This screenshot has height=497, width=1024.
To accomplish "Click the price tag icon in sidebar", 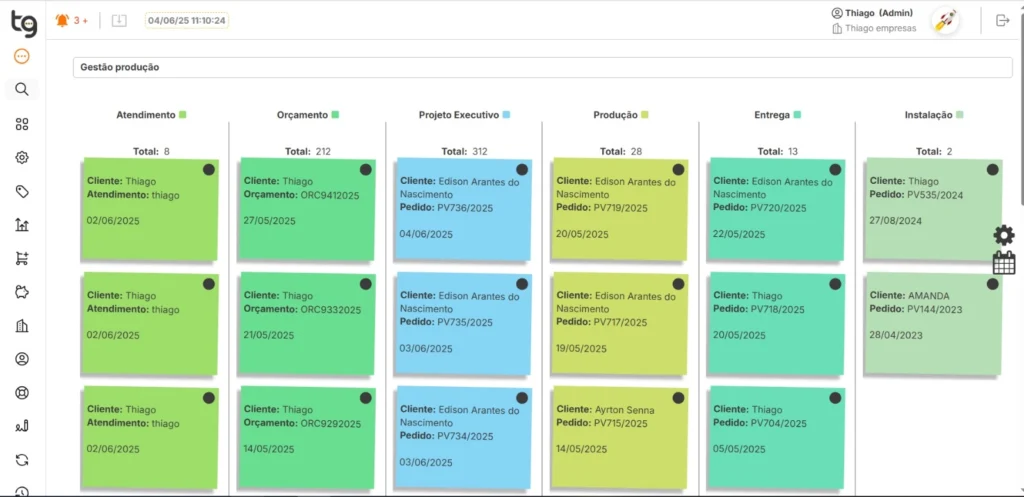I will pyautogui.click(x=22, y=191).
